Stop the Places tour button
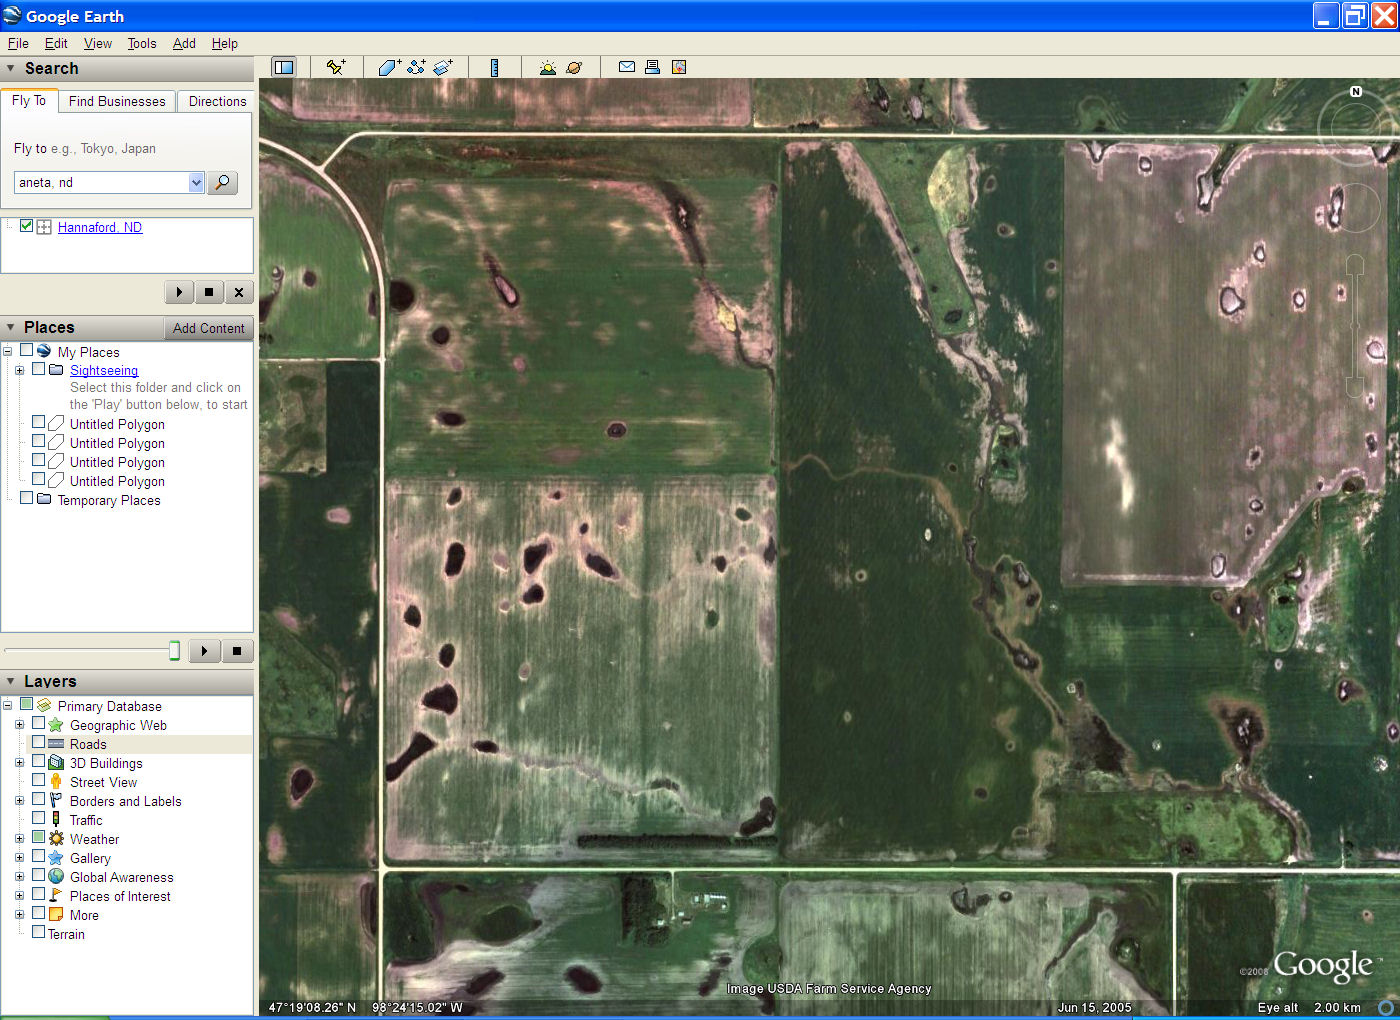Screen dimensions: 1400x1020 click(x=237, y=651)
